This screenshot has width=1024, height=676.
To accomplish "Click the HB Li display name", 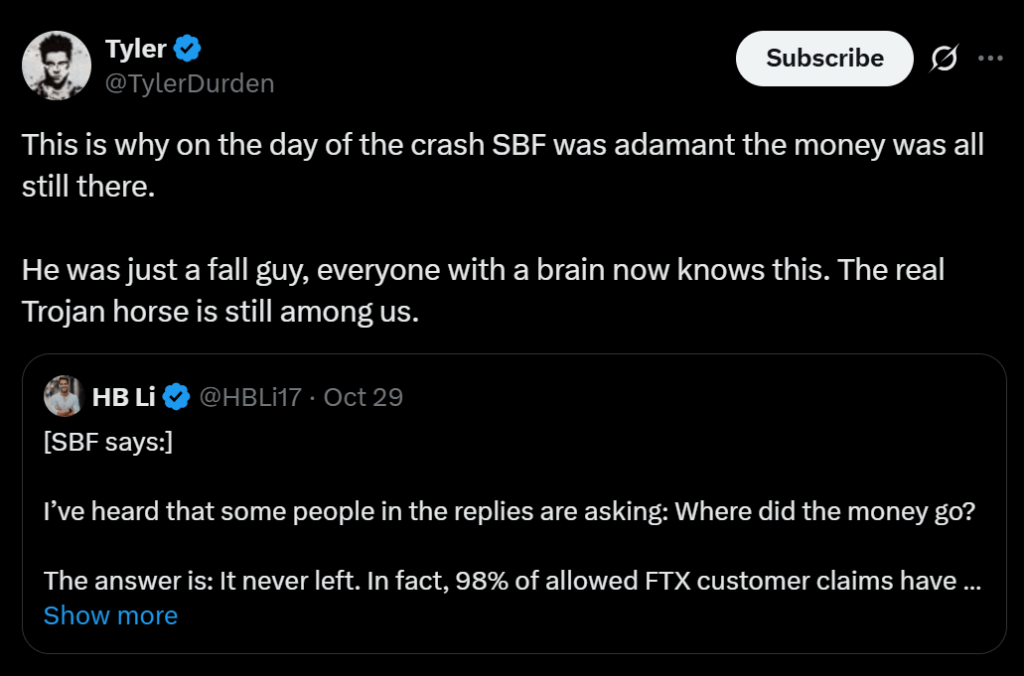I will coord(124,398).
